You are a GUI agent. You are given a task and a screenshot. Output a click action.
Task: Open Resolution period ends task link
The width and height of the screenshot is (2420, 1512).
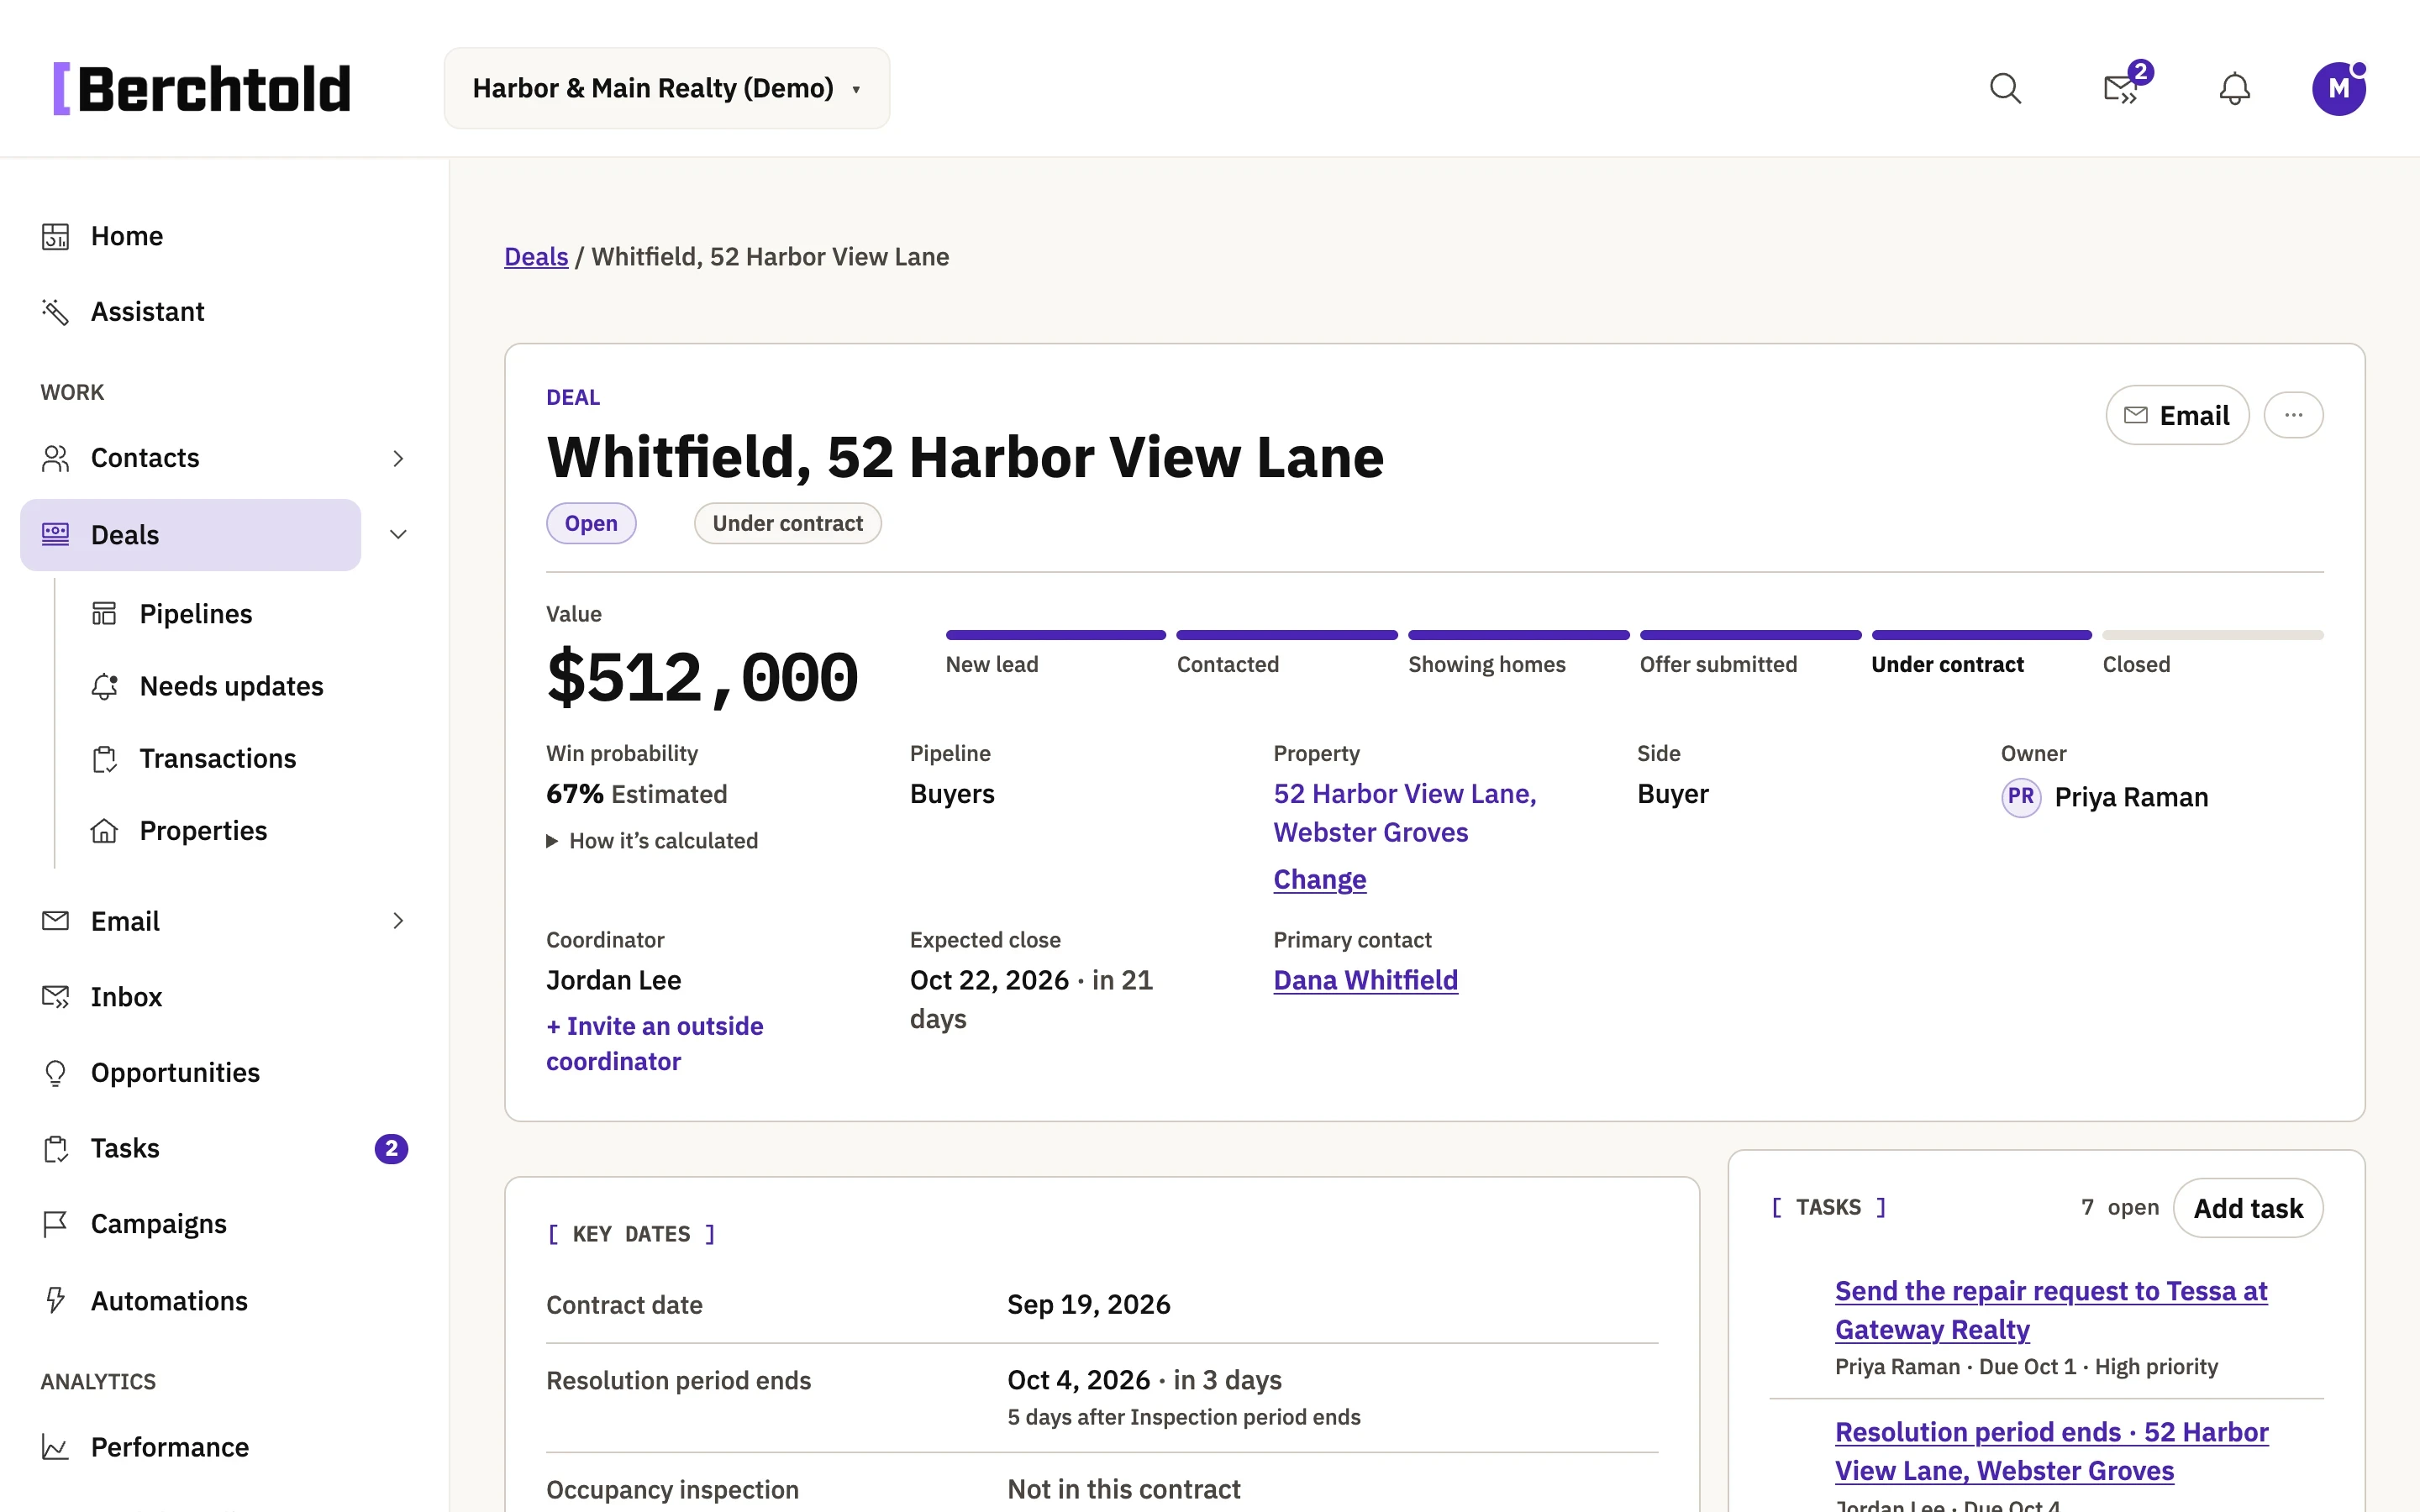(x=2051, y=1451)
